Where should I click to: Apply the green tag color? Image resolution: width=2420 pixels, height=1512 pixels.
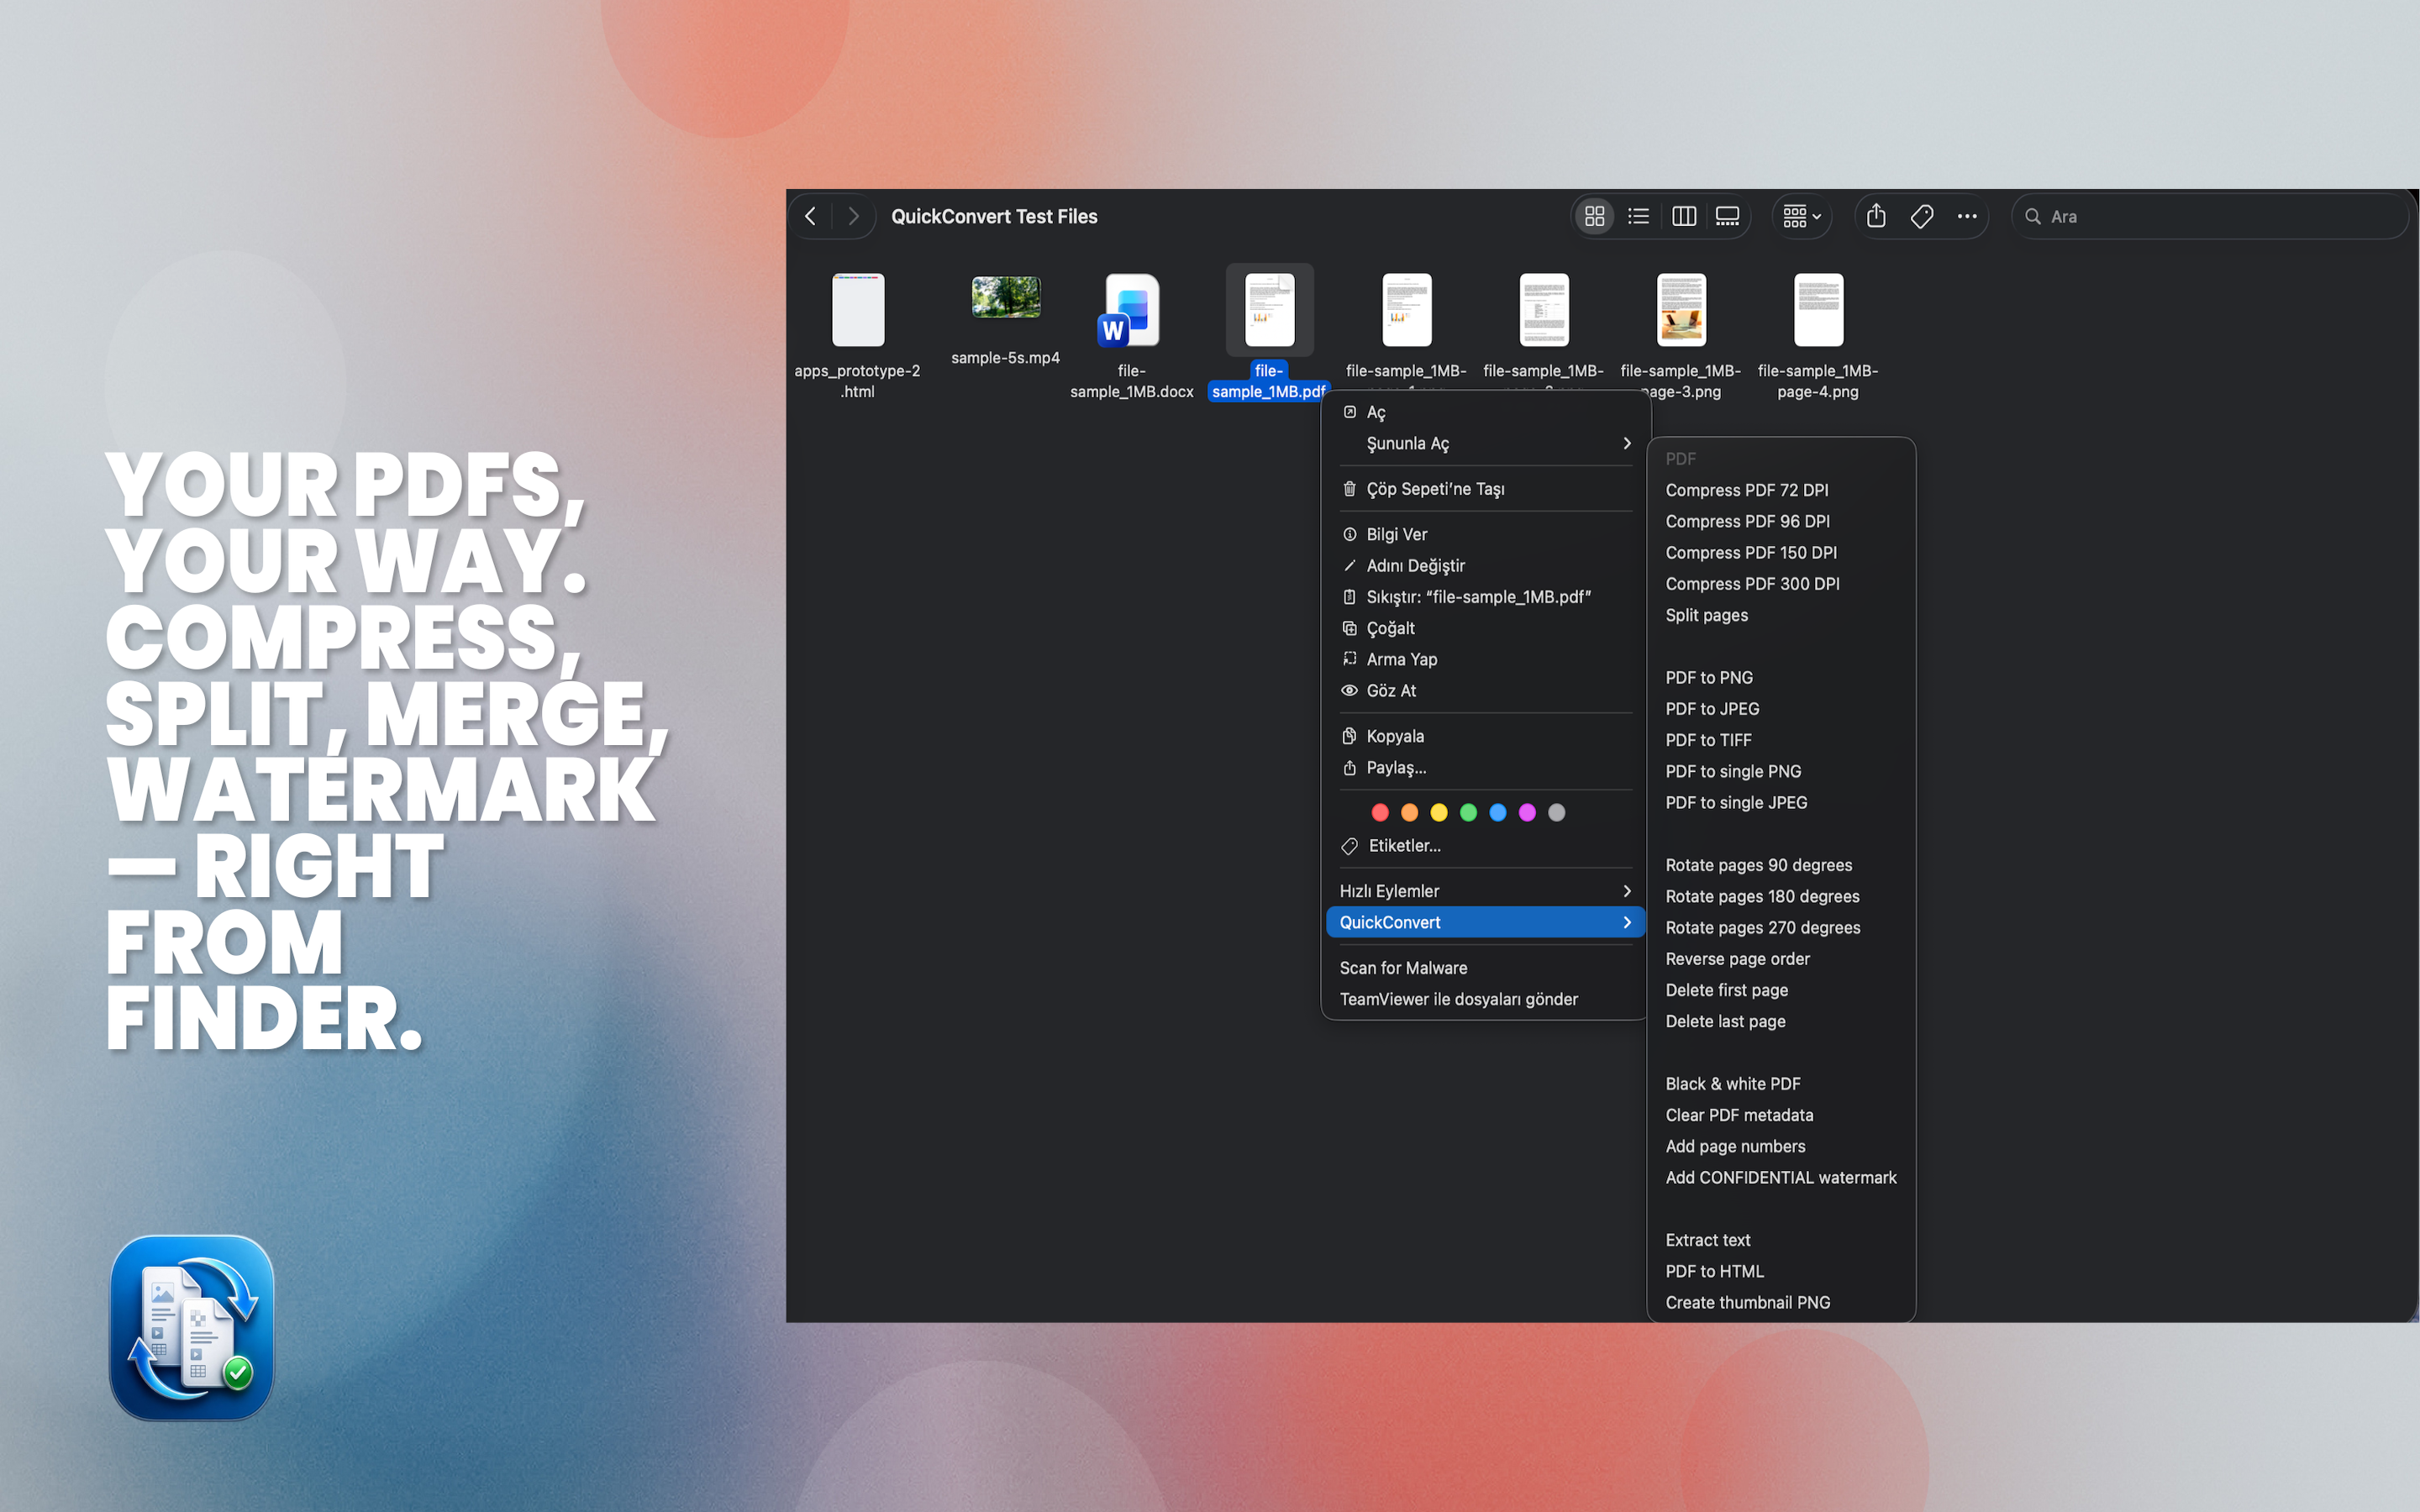click(1468, 812)
